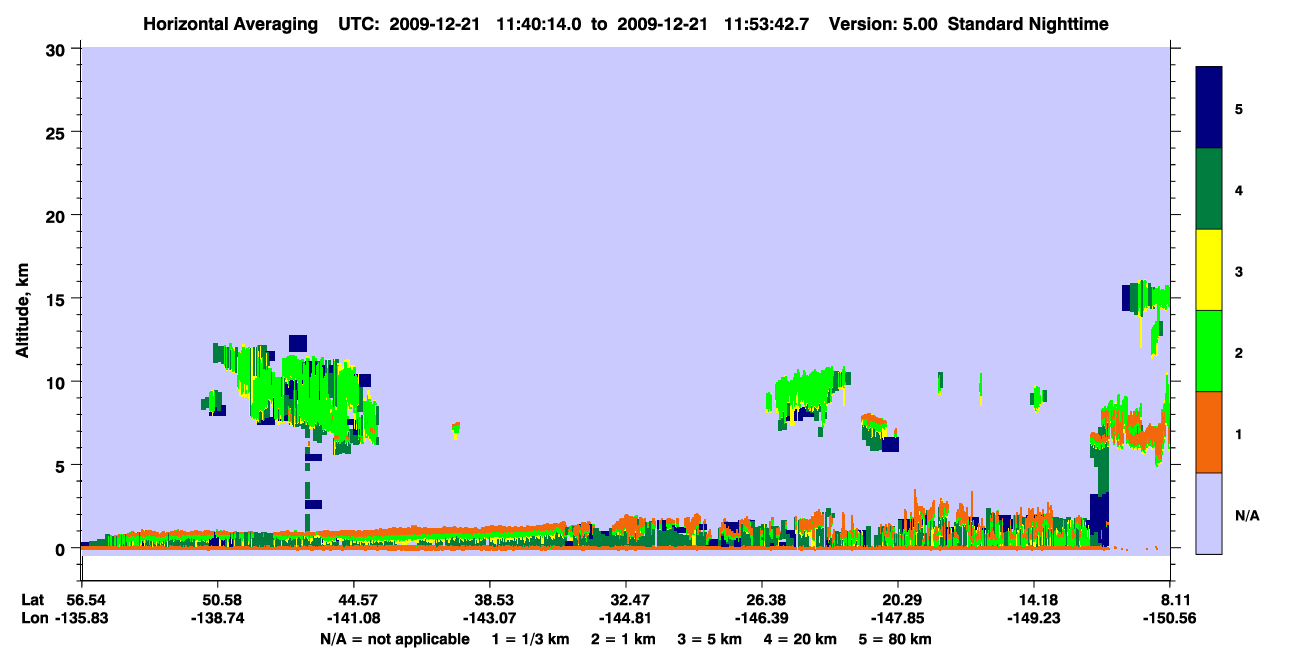
Task: Click the y-axis tick label 10
Action: tap(57, 382)
